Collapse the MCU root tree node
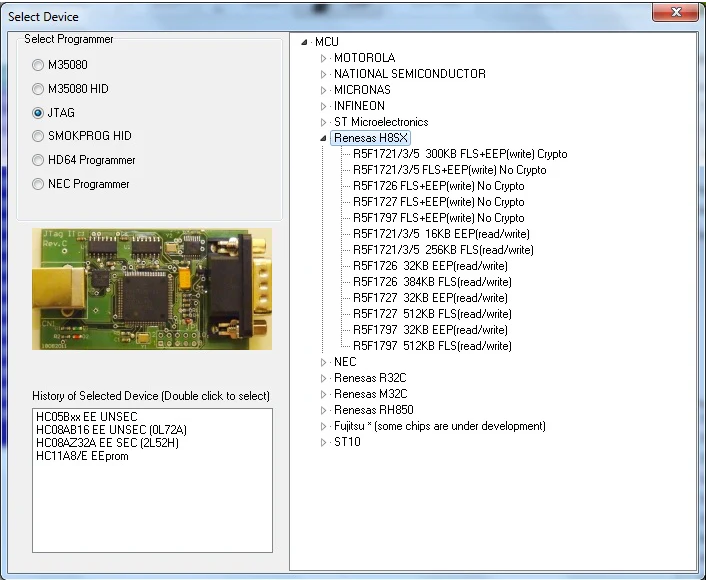This screenshot has width=706, height=580. (x=304, y=42)
